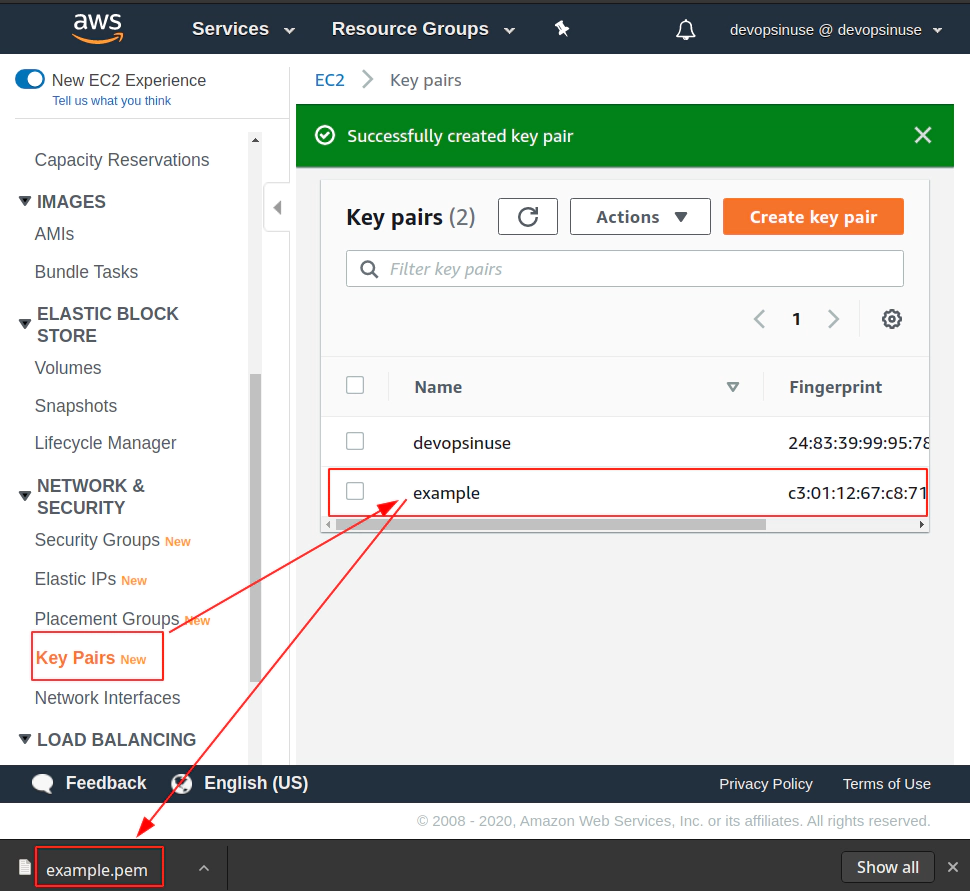Open table preferences gear
This screenshot has width=970, height=891.
(x=891, y=319)
